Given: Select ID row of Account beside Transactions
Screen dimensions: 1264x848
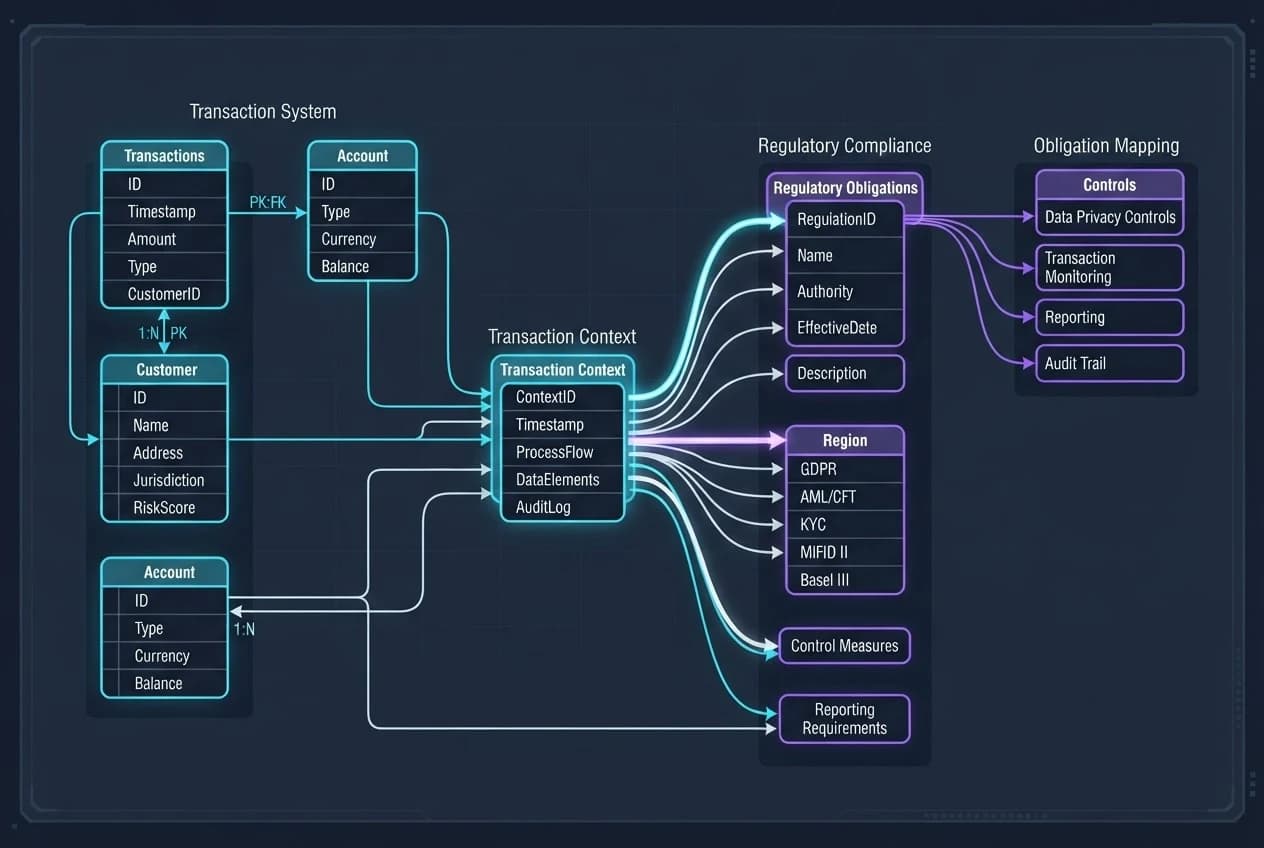Looking at the screenshot, I should pyautogui.click(x=362, y=184).
